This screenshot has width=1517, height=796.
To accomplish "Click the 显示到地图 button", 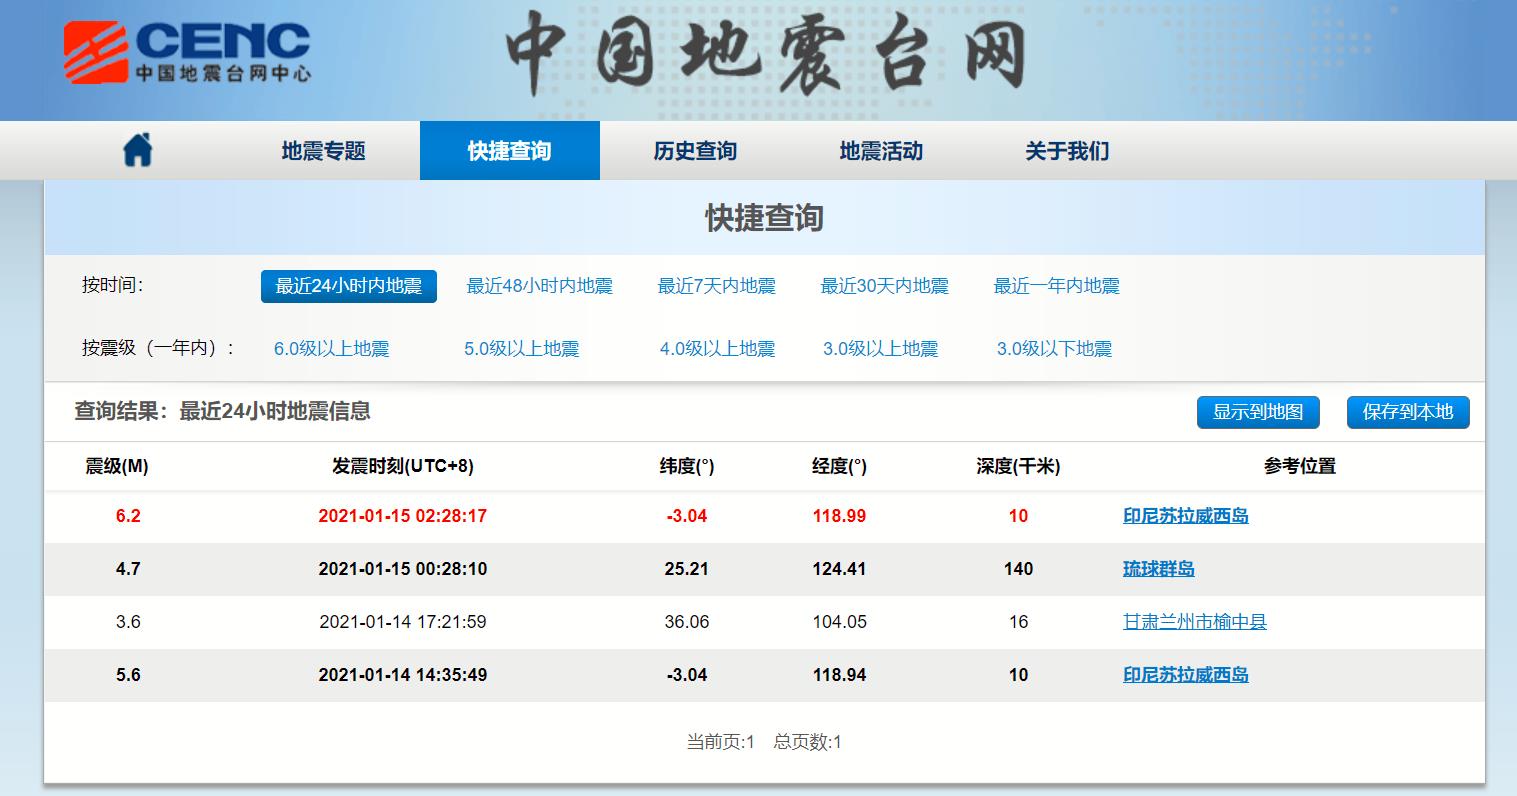I will (x=1258, y=412).
